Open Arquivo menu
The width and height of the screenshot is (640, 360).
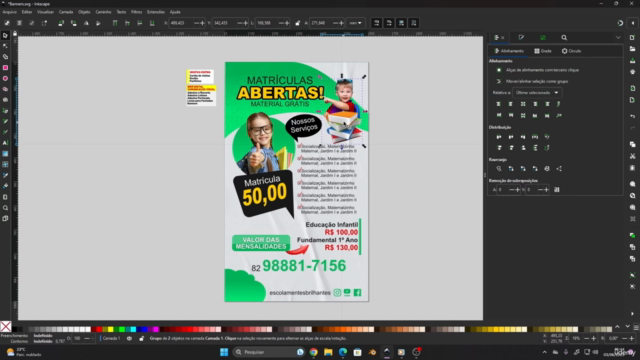pos(10,12)
